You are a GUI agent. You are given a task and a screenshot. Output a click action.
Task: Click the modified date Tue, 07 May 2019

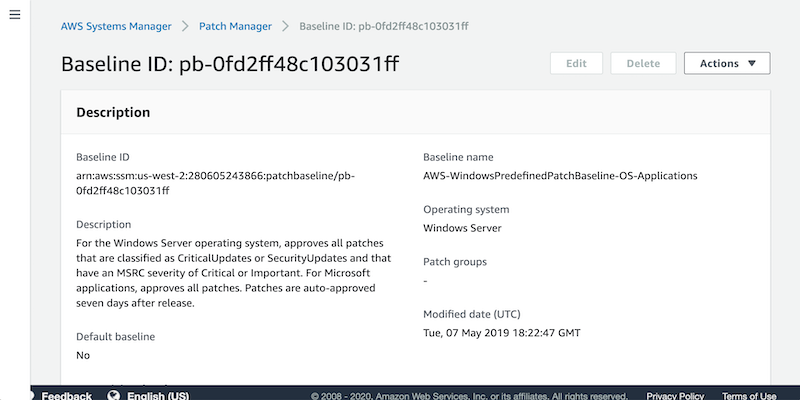[502, 333]
